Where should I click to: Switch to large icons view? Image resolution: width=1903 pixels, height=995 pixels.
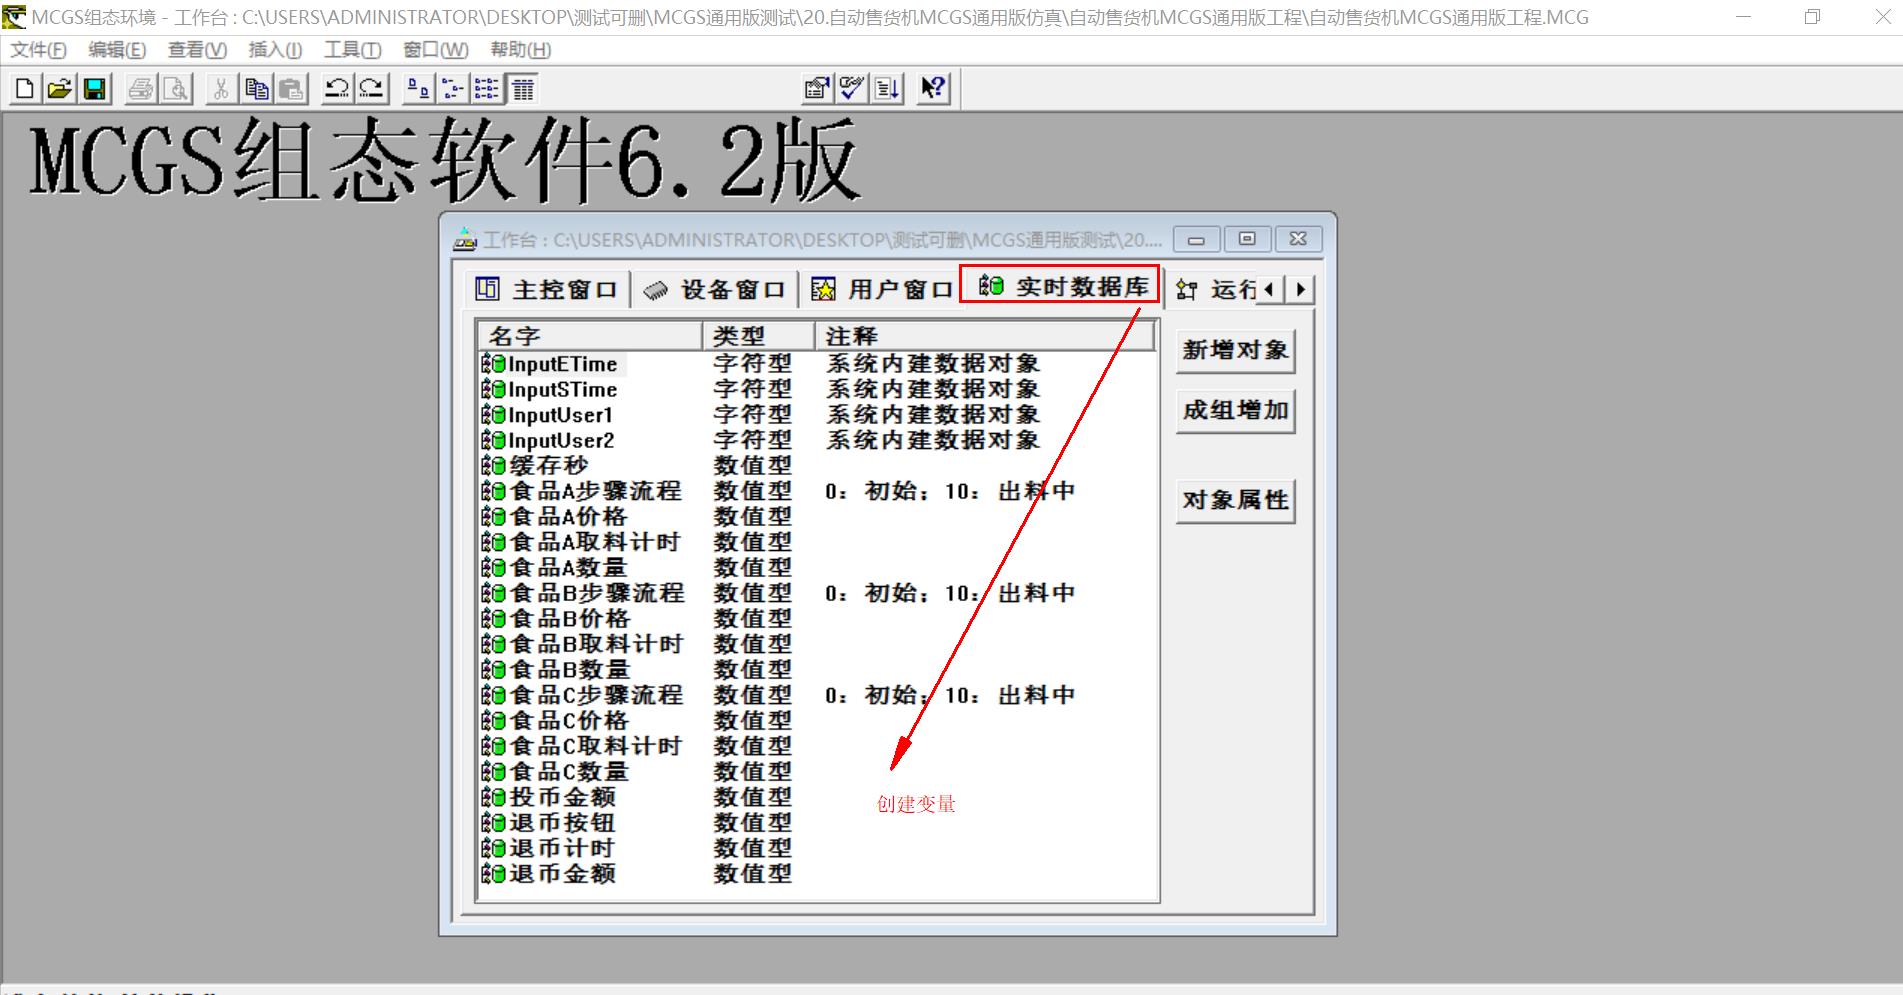(418, 89)
